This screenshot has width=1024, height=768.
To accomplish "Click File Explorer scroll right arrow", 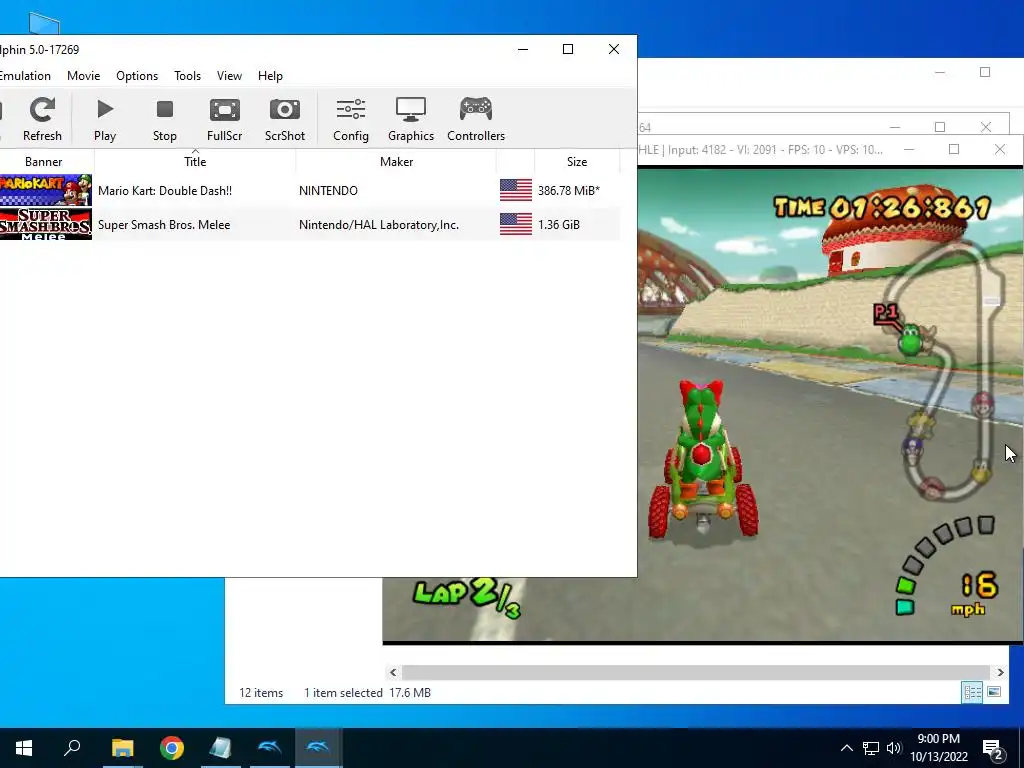I will pos(1000,672).
